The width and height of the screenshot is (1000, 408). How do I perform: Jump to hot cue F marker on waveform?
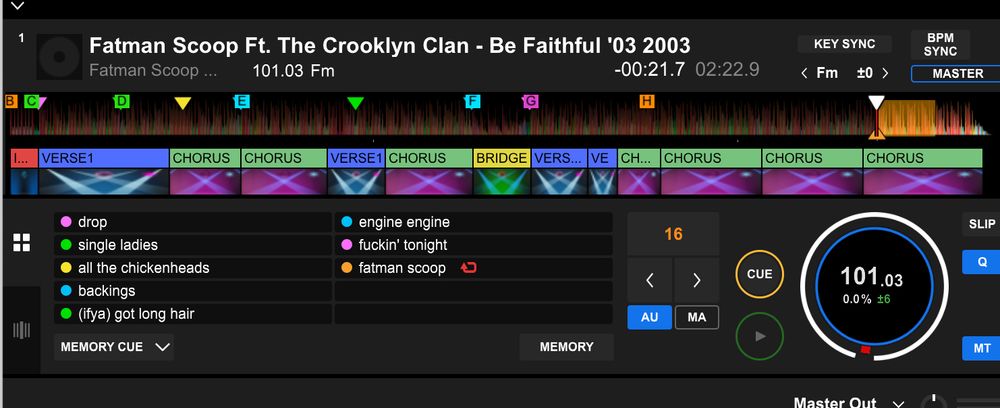(x=472, y=101)
